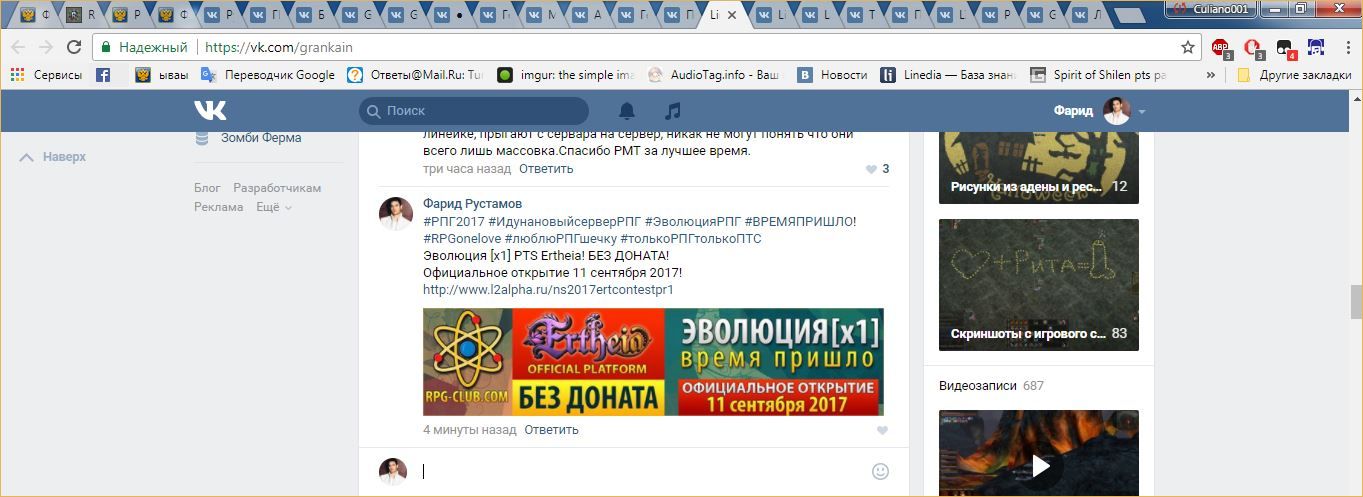Click the address bar URL
Screen dimensions: 1363x497
279,47
